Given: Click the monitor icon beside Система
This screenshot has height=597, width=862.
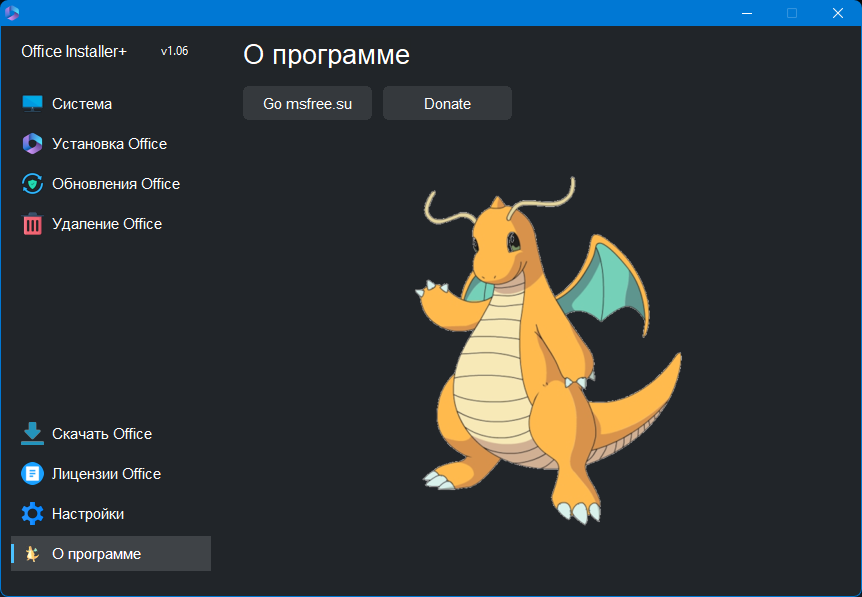Looking at the screenshot, I should coord(32,103).
